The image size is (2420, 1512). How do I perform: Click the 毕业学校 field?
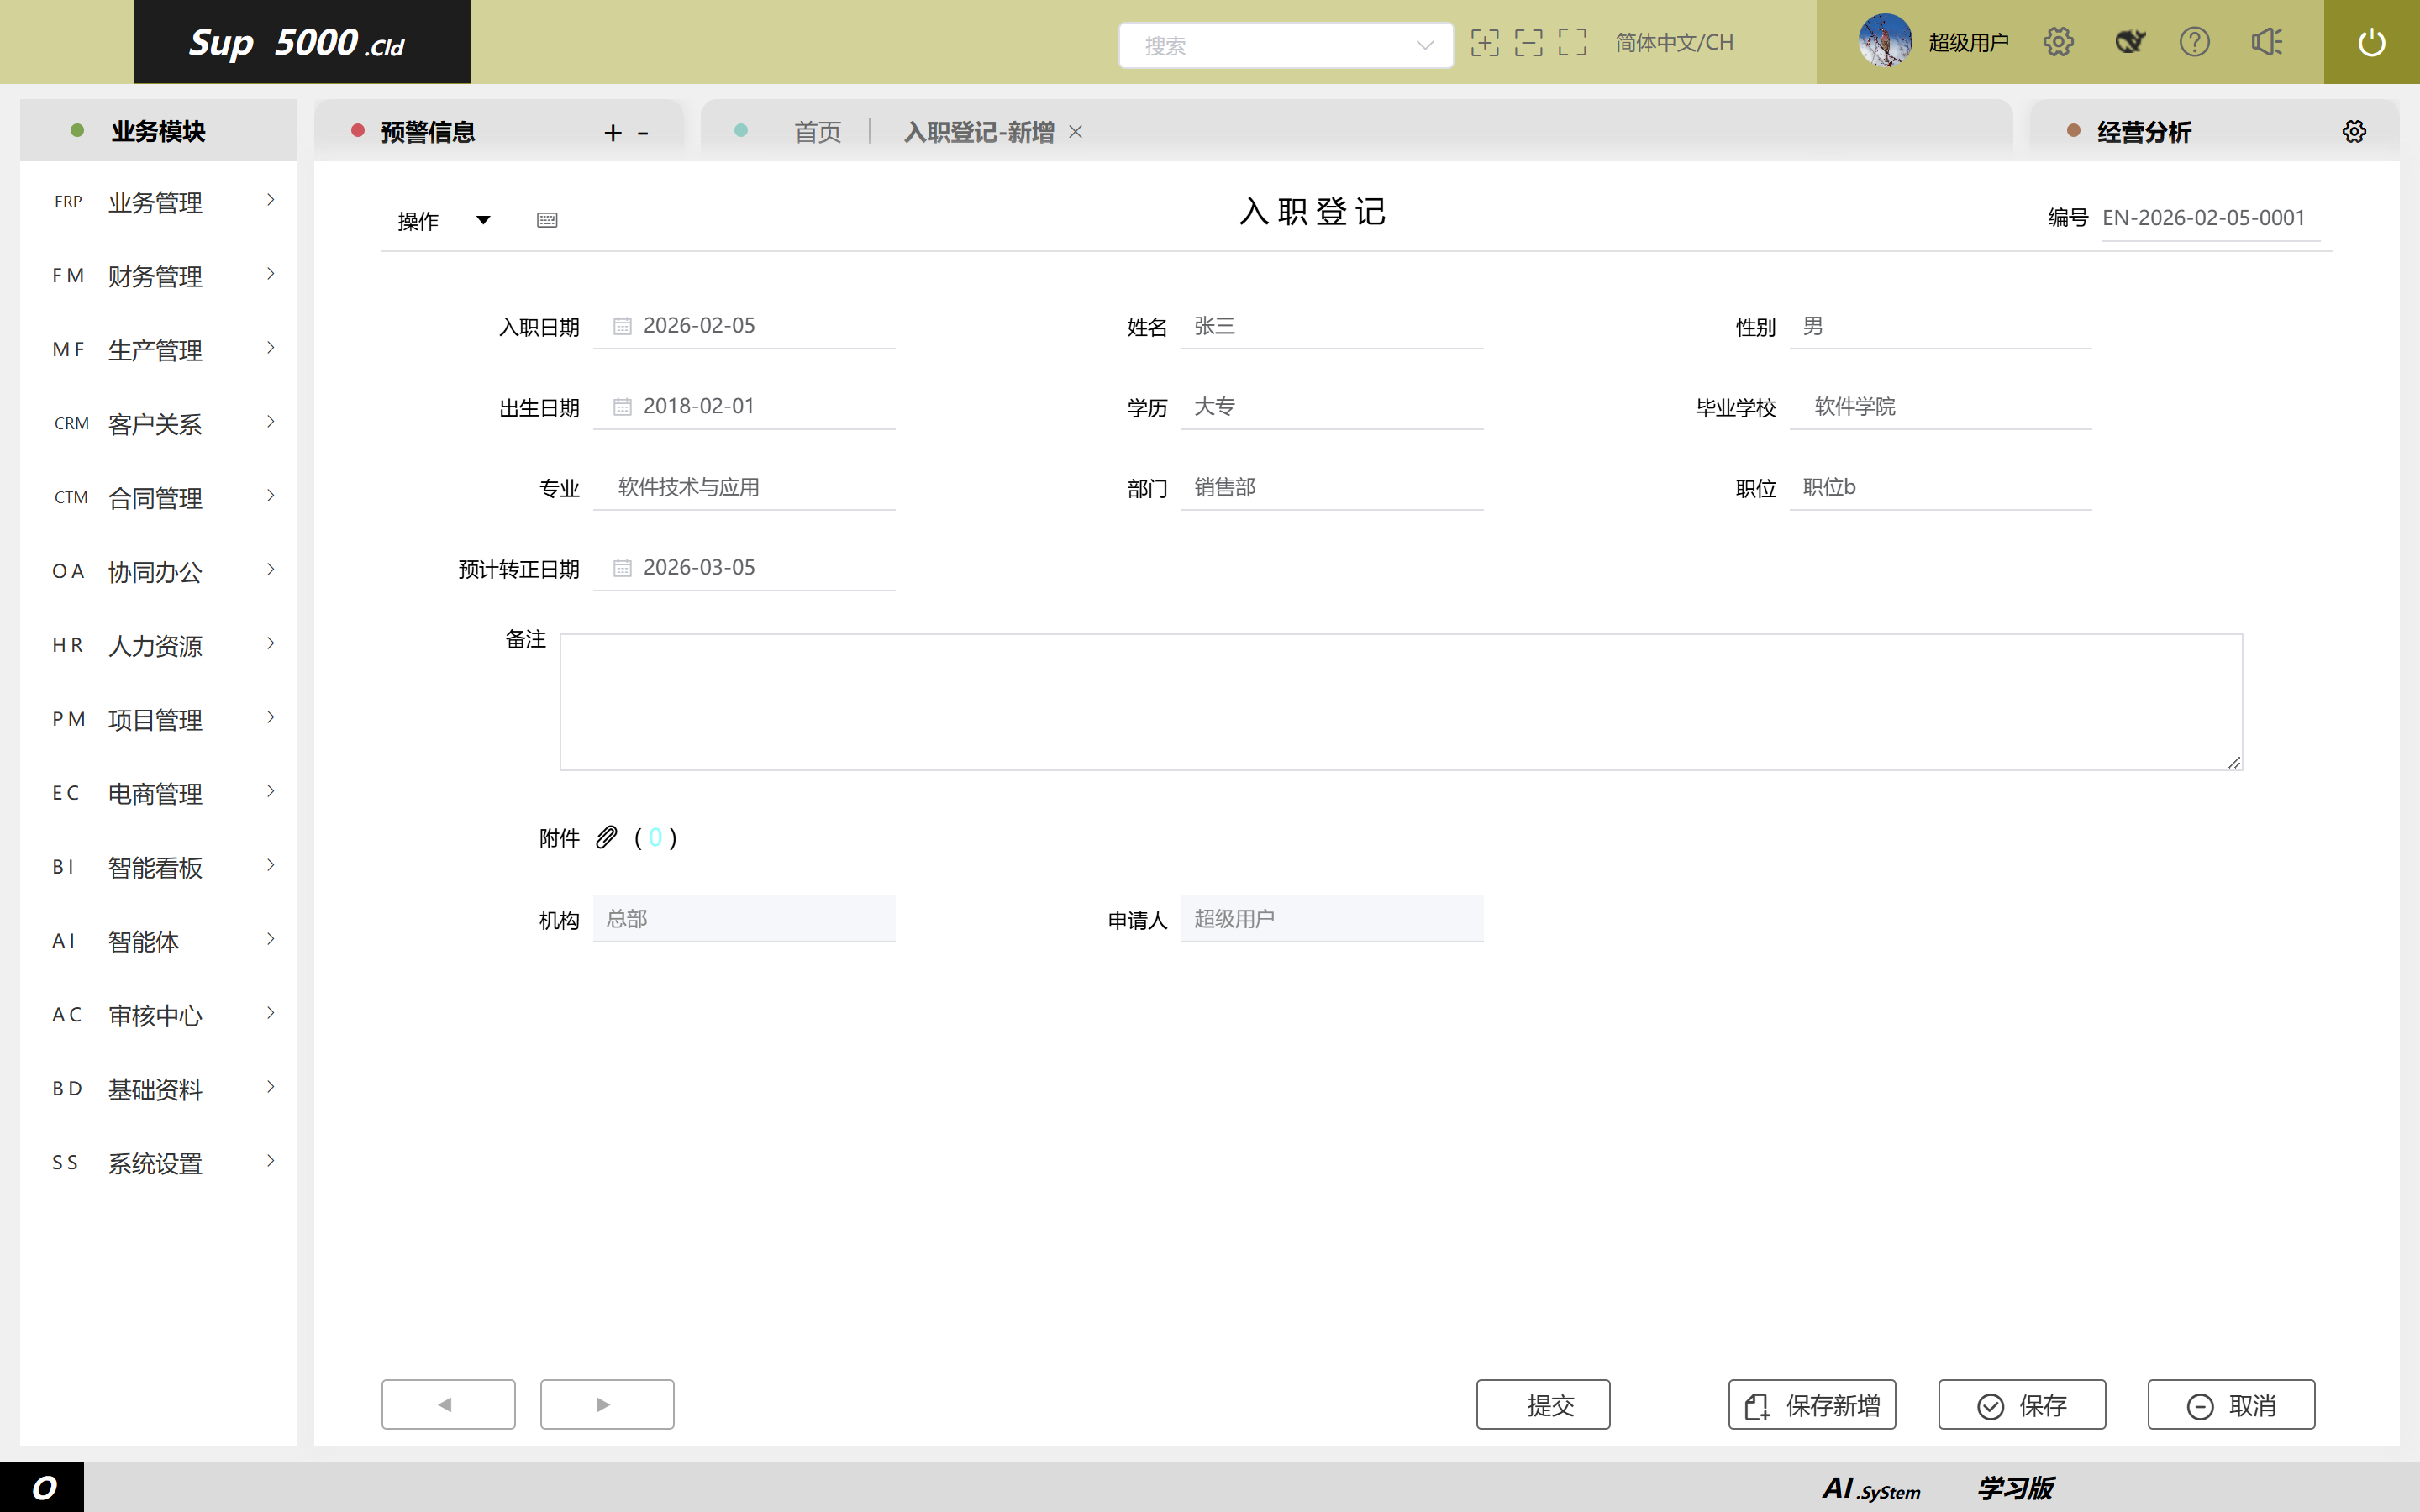(x=1940, y=407)
